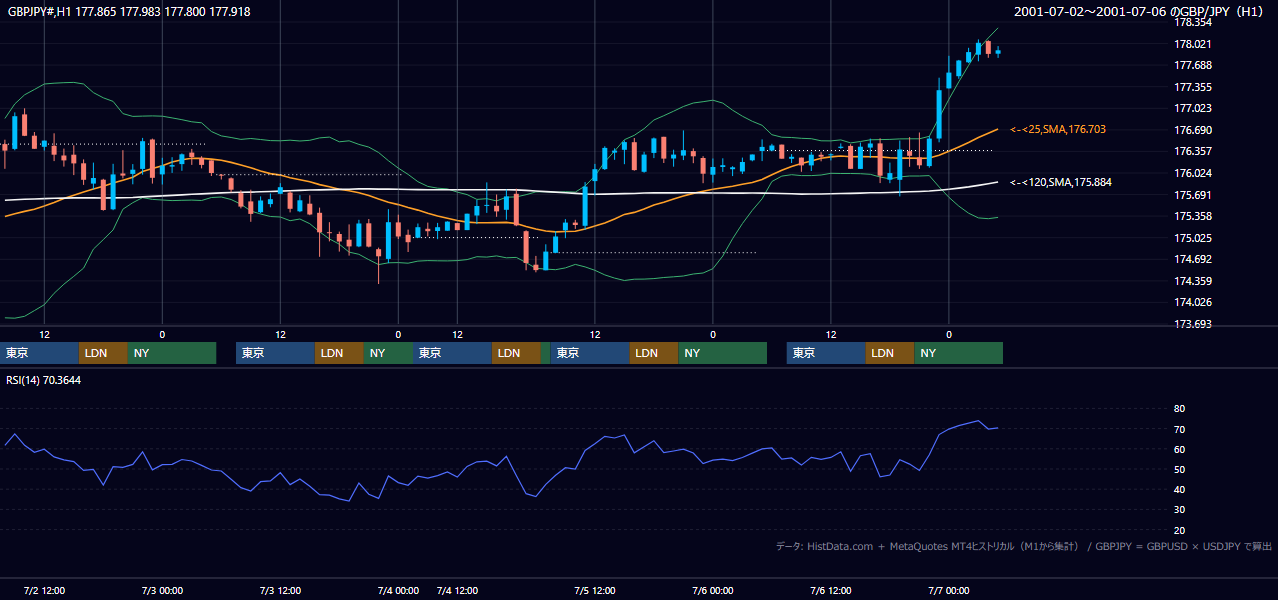1278x600 pixels.
Task: Click RSI axis level 80
Action: 1179,409
